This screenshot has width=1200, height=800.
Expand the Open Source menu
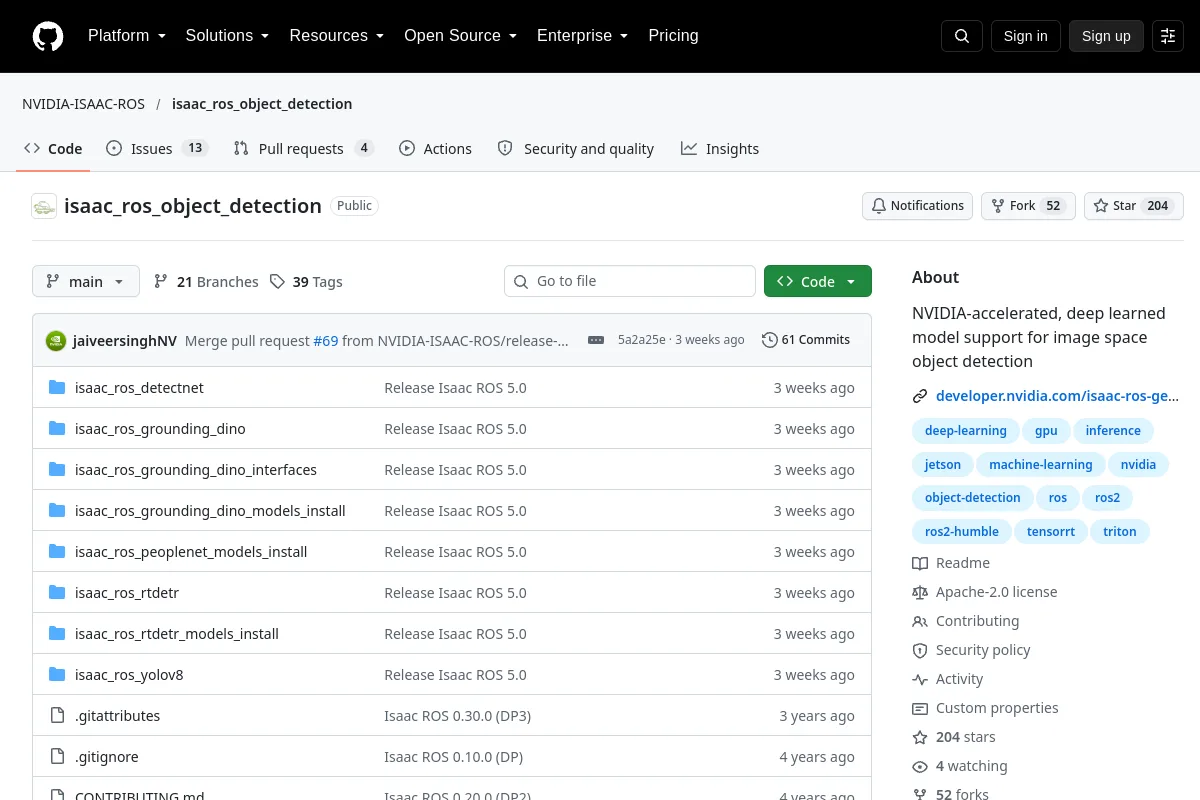[x=461, y=36]
